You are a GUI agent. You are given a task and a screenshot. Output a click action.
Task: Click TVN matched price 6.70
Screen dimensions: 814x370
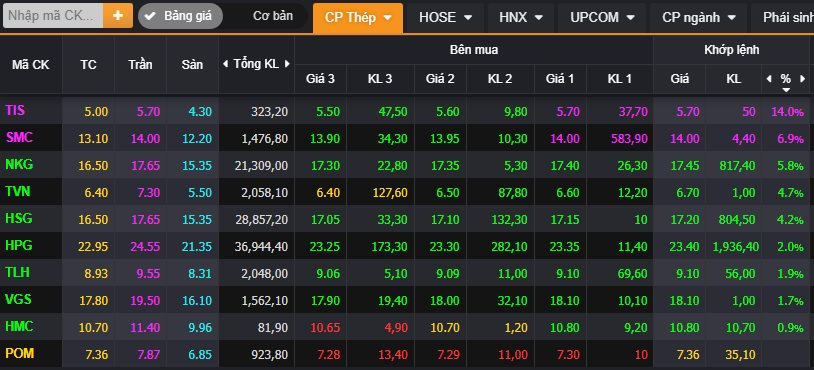687,193
